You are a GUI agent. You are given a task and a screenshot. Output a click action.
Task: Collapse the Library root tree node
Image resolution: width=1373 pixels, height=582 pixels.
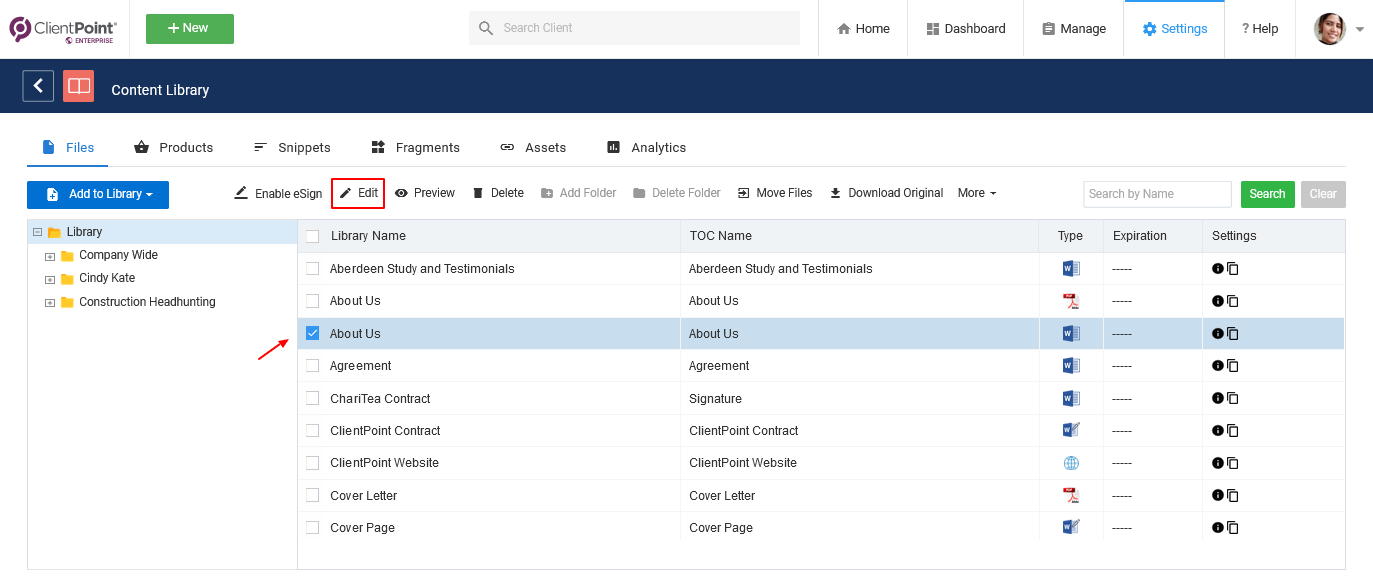[x=37, y=232]
